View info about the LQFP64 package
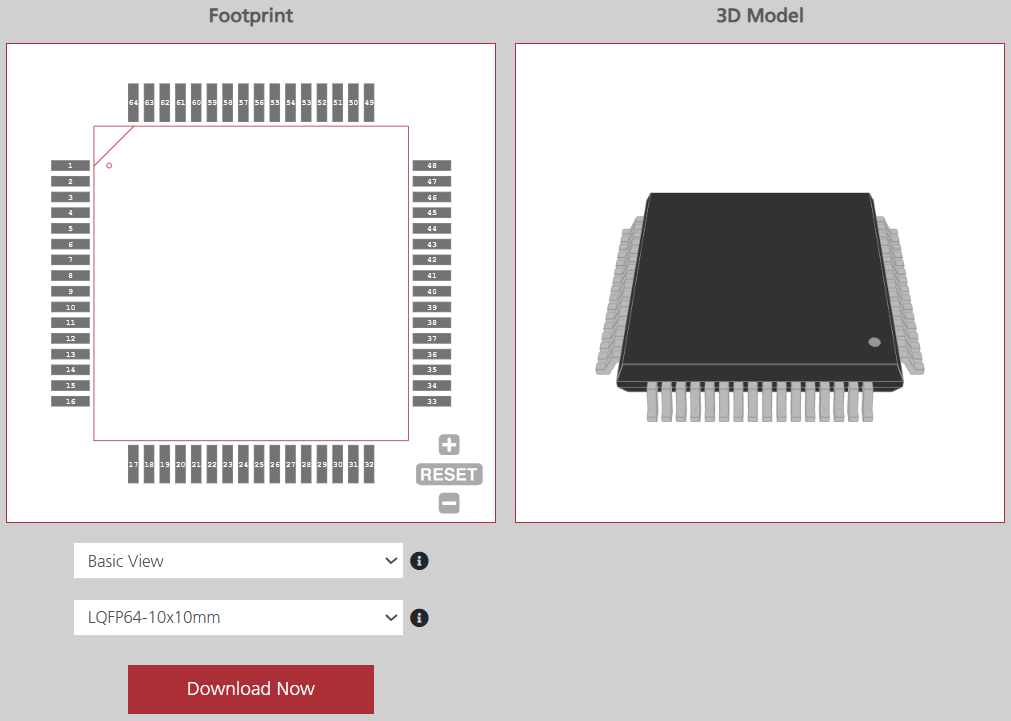Screen dimensions: 1011x721 (x=419, y=618)
